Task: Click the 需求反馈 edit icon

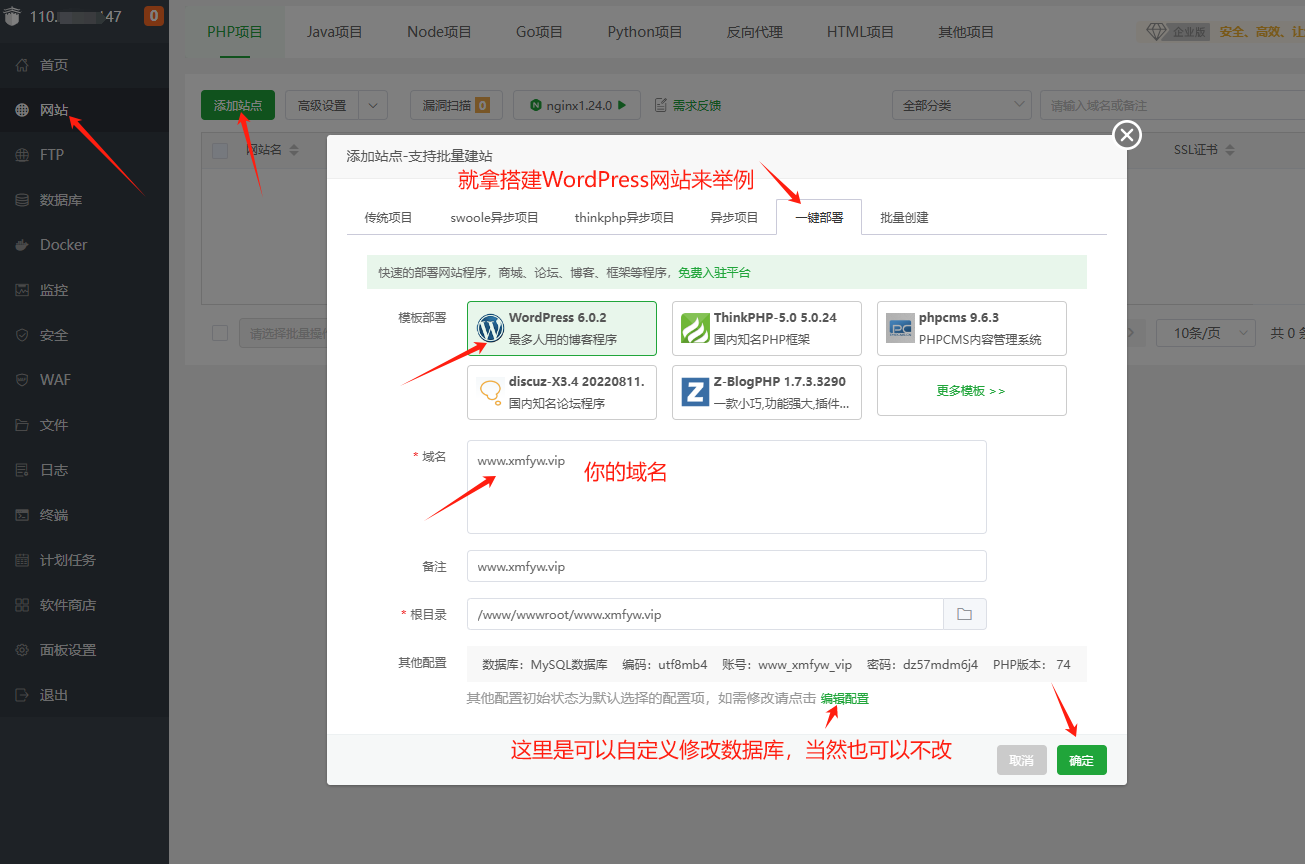Action: (660, 105)
